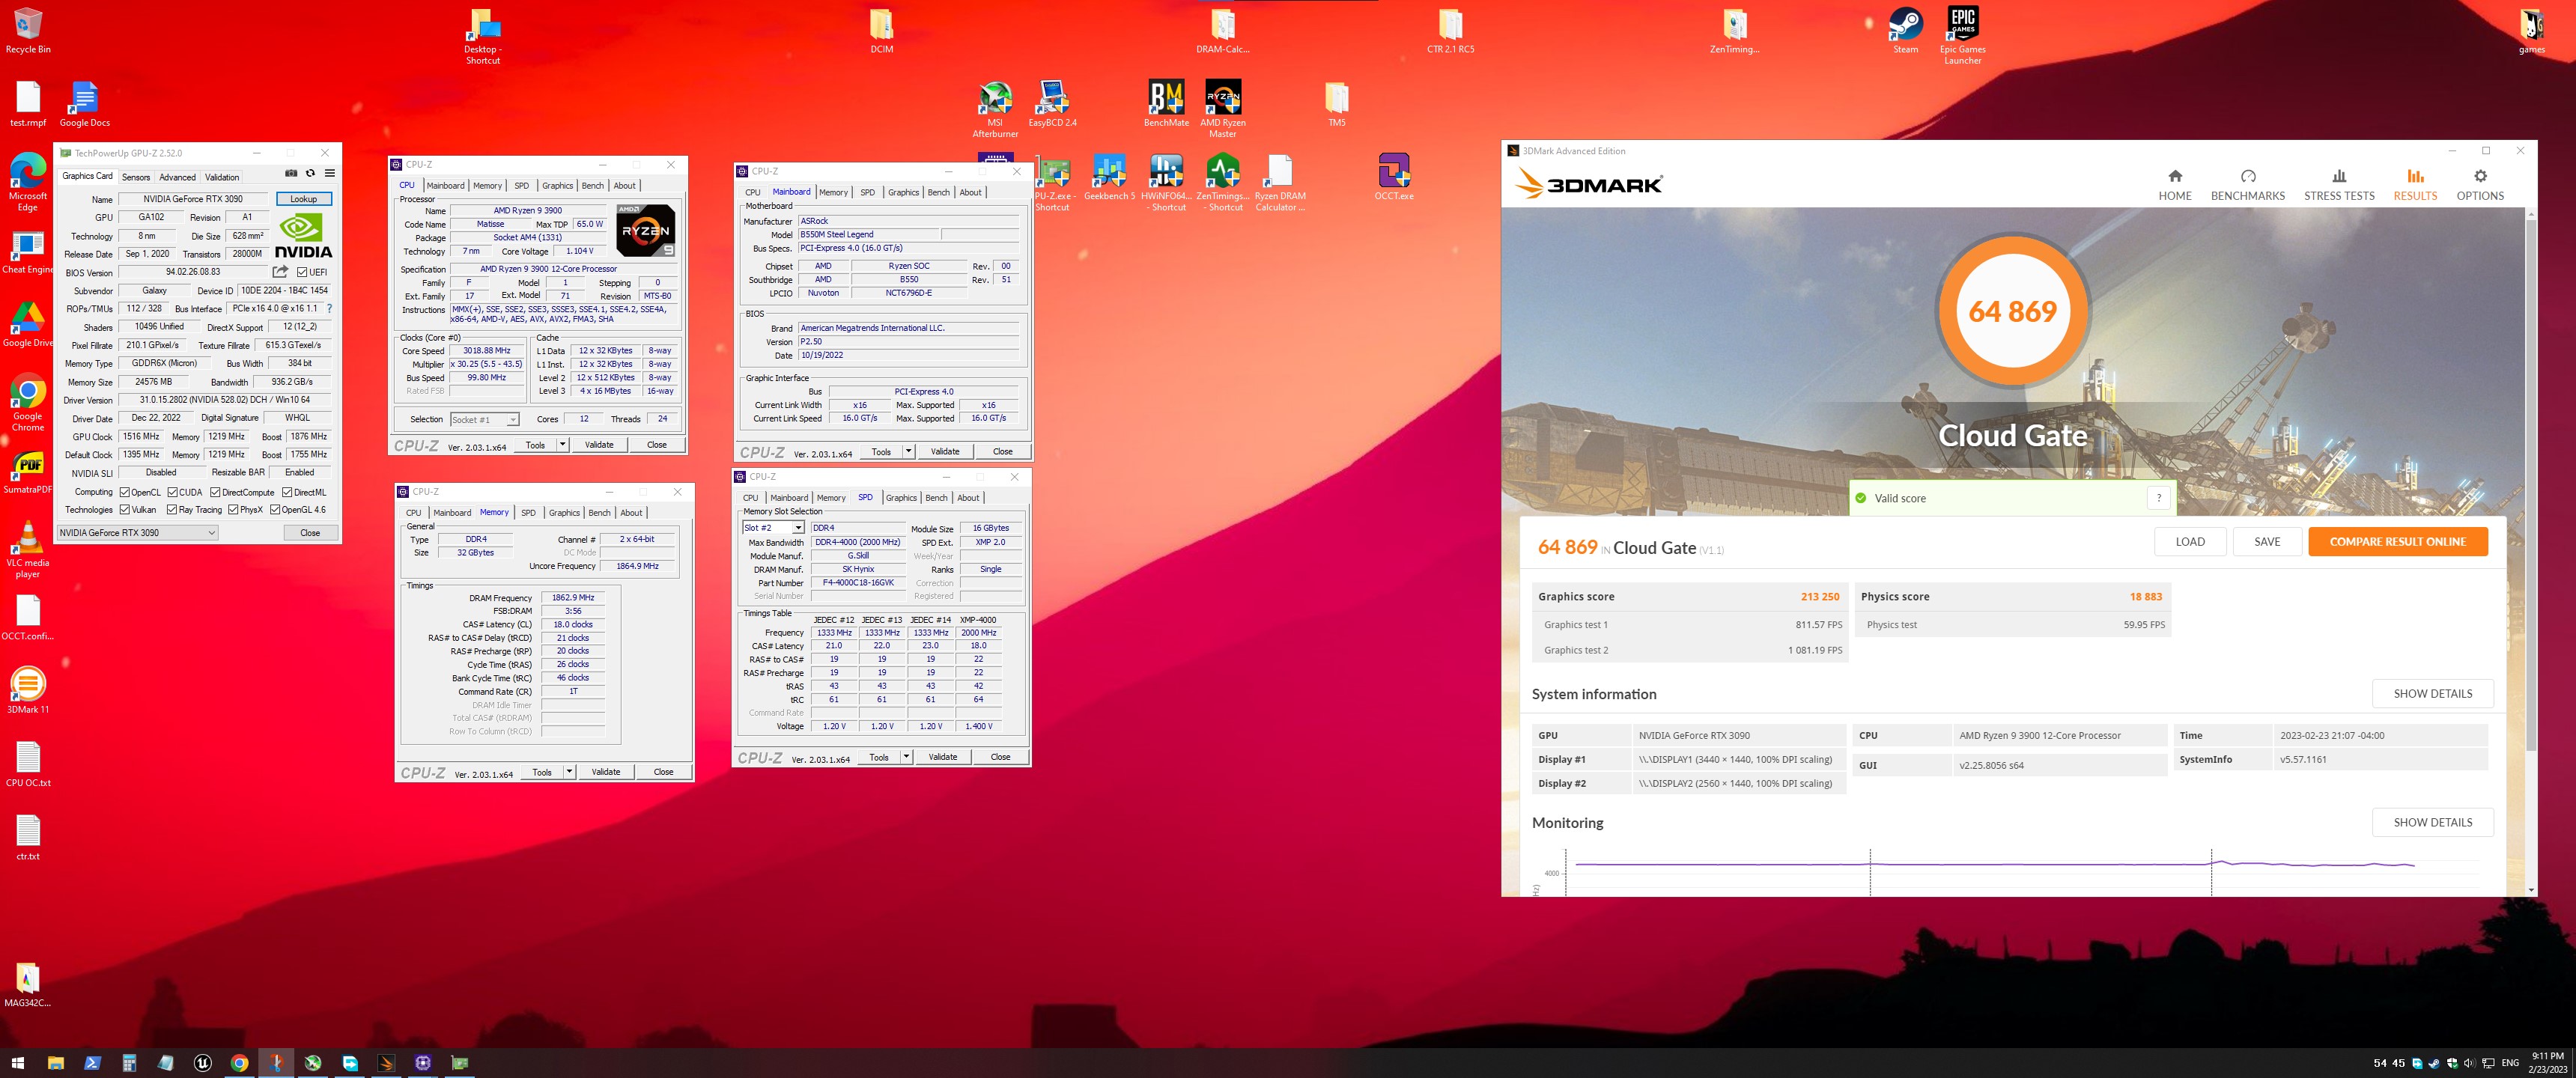
Task: Open the Steam desktop icon
Action: (1905, 31)
